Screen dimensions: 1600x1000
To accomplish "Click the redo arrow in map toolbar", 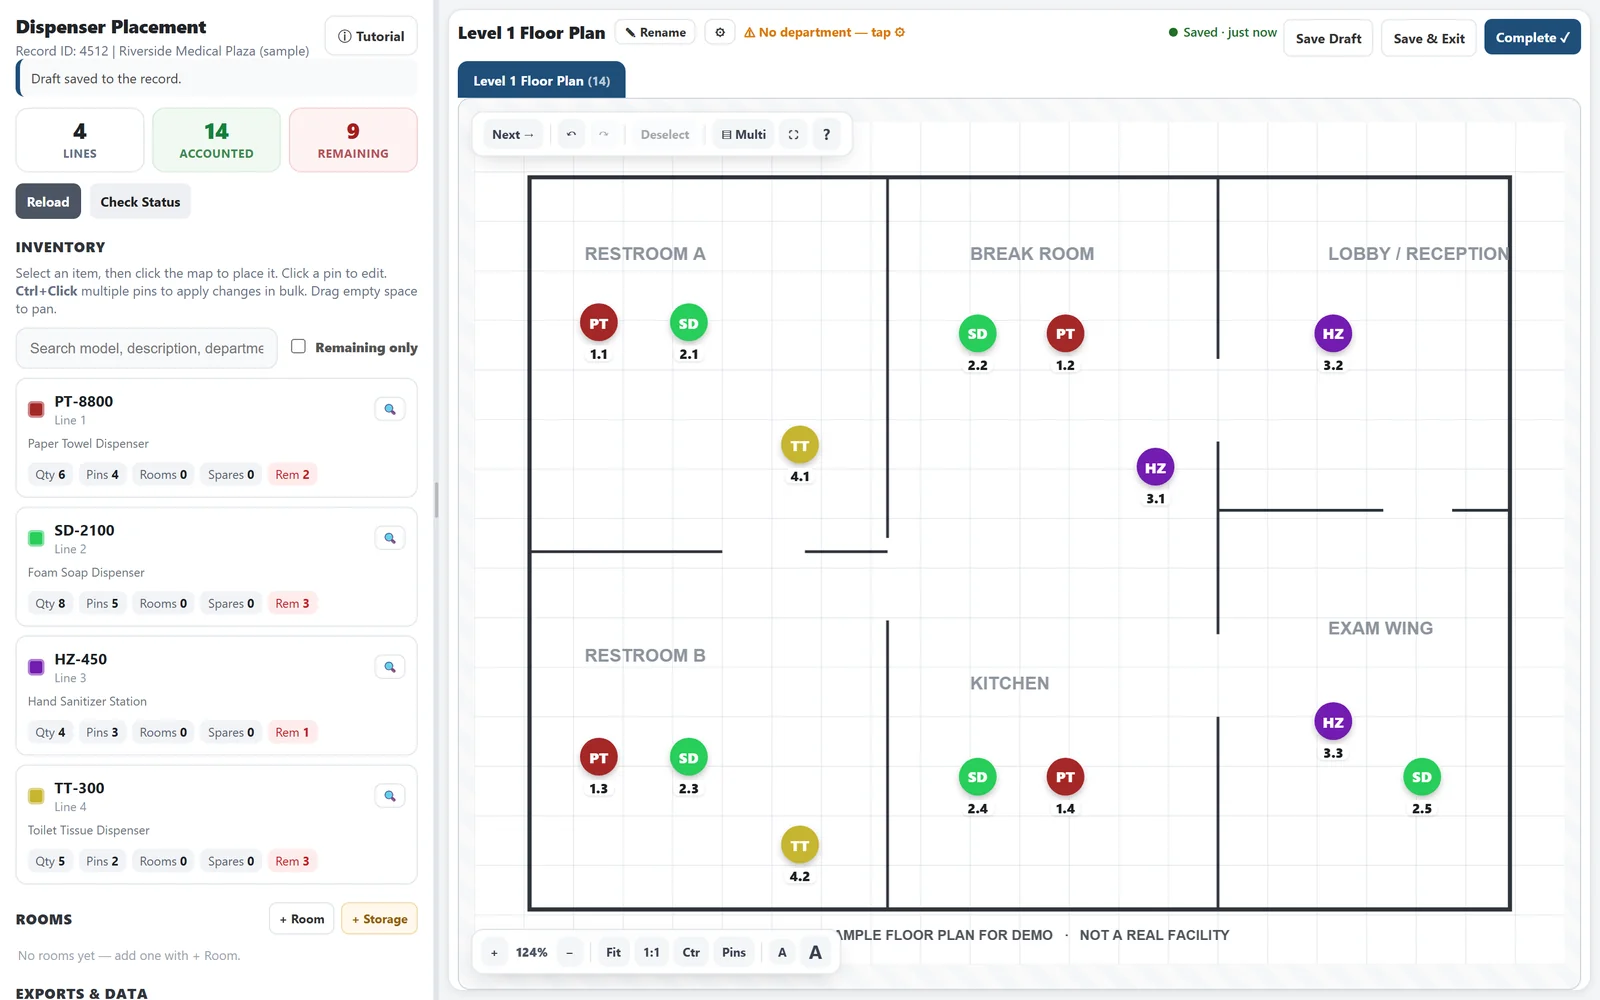I will tap(603, 134).
